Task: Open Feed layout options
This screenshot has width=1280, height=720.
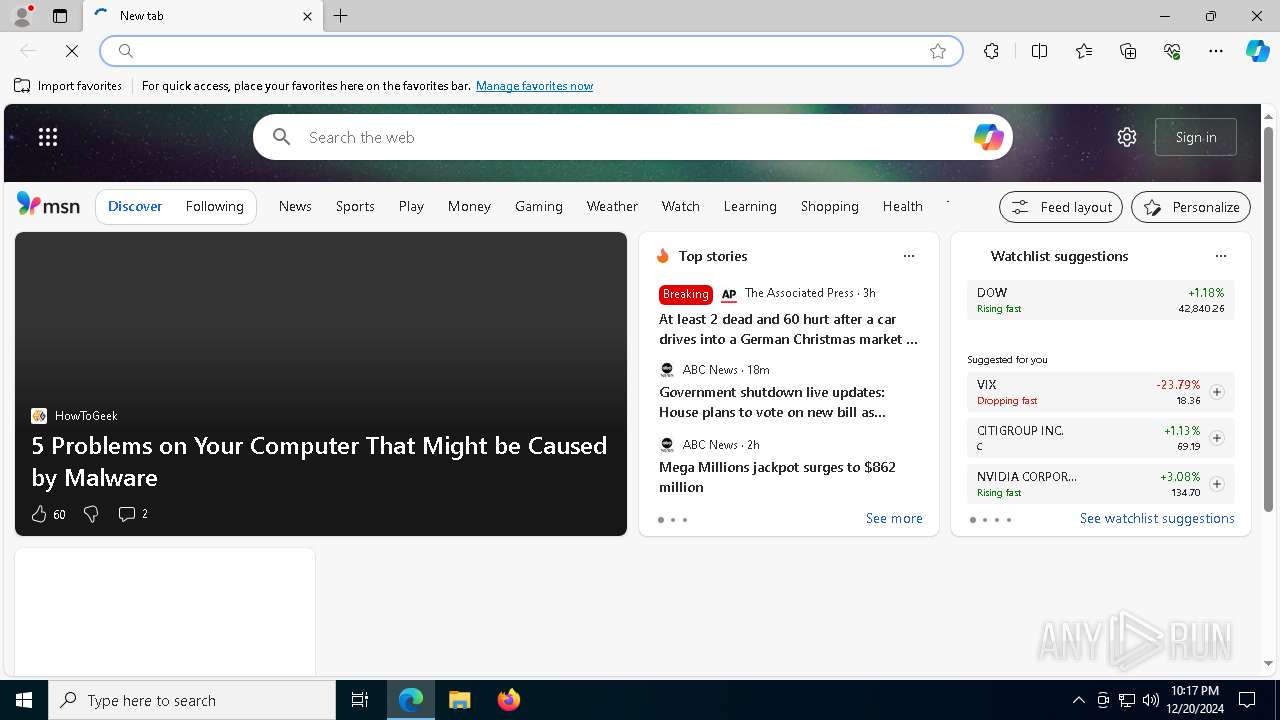Action: pos(1061,207)
